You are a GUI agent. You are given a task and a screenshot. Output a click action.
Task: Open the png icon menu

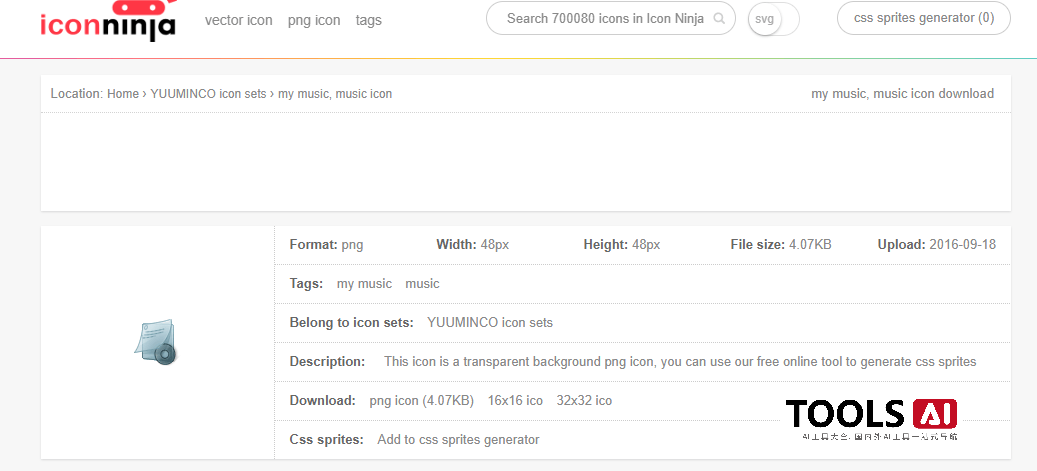point(314,20)
